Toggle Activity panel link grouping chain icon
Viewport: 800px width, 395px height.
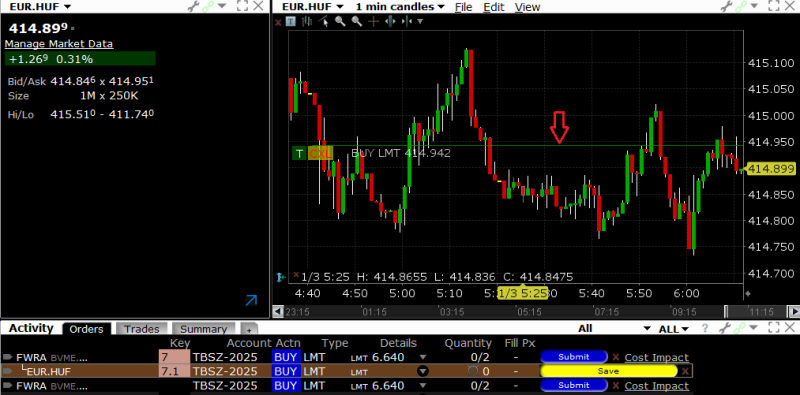tap(740, 329)
